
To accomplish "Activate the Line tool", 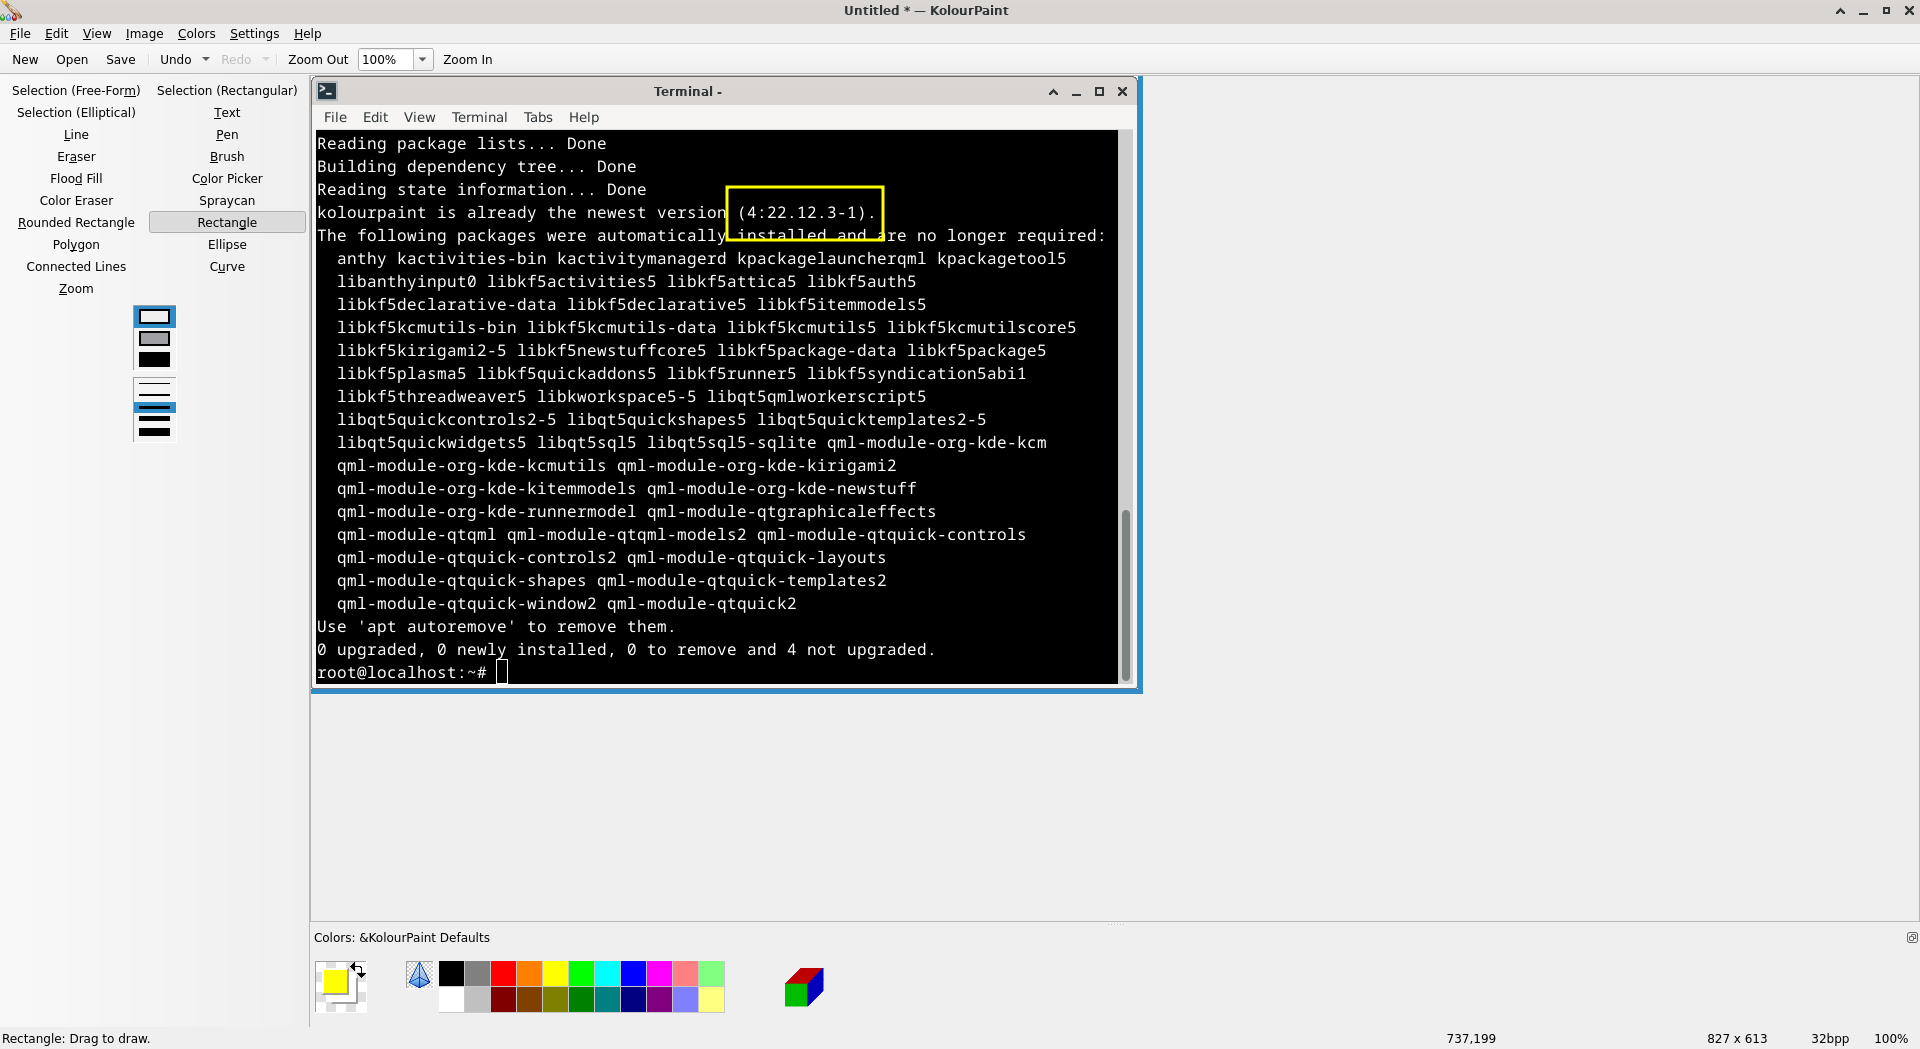I will coord(76,135).
